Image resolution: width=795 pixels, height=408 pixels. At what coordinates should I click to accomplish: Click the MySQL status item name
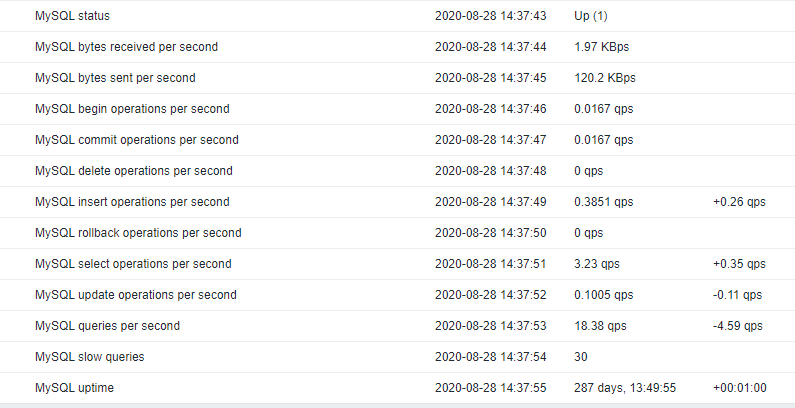[x=72, y=16]
